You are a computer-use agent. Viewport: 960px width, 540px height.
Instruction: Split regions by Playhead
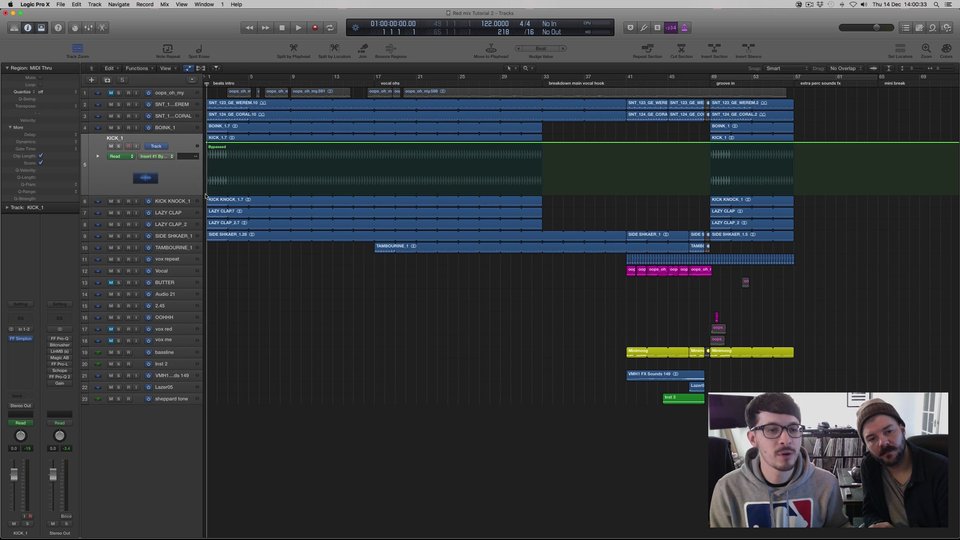293,51
